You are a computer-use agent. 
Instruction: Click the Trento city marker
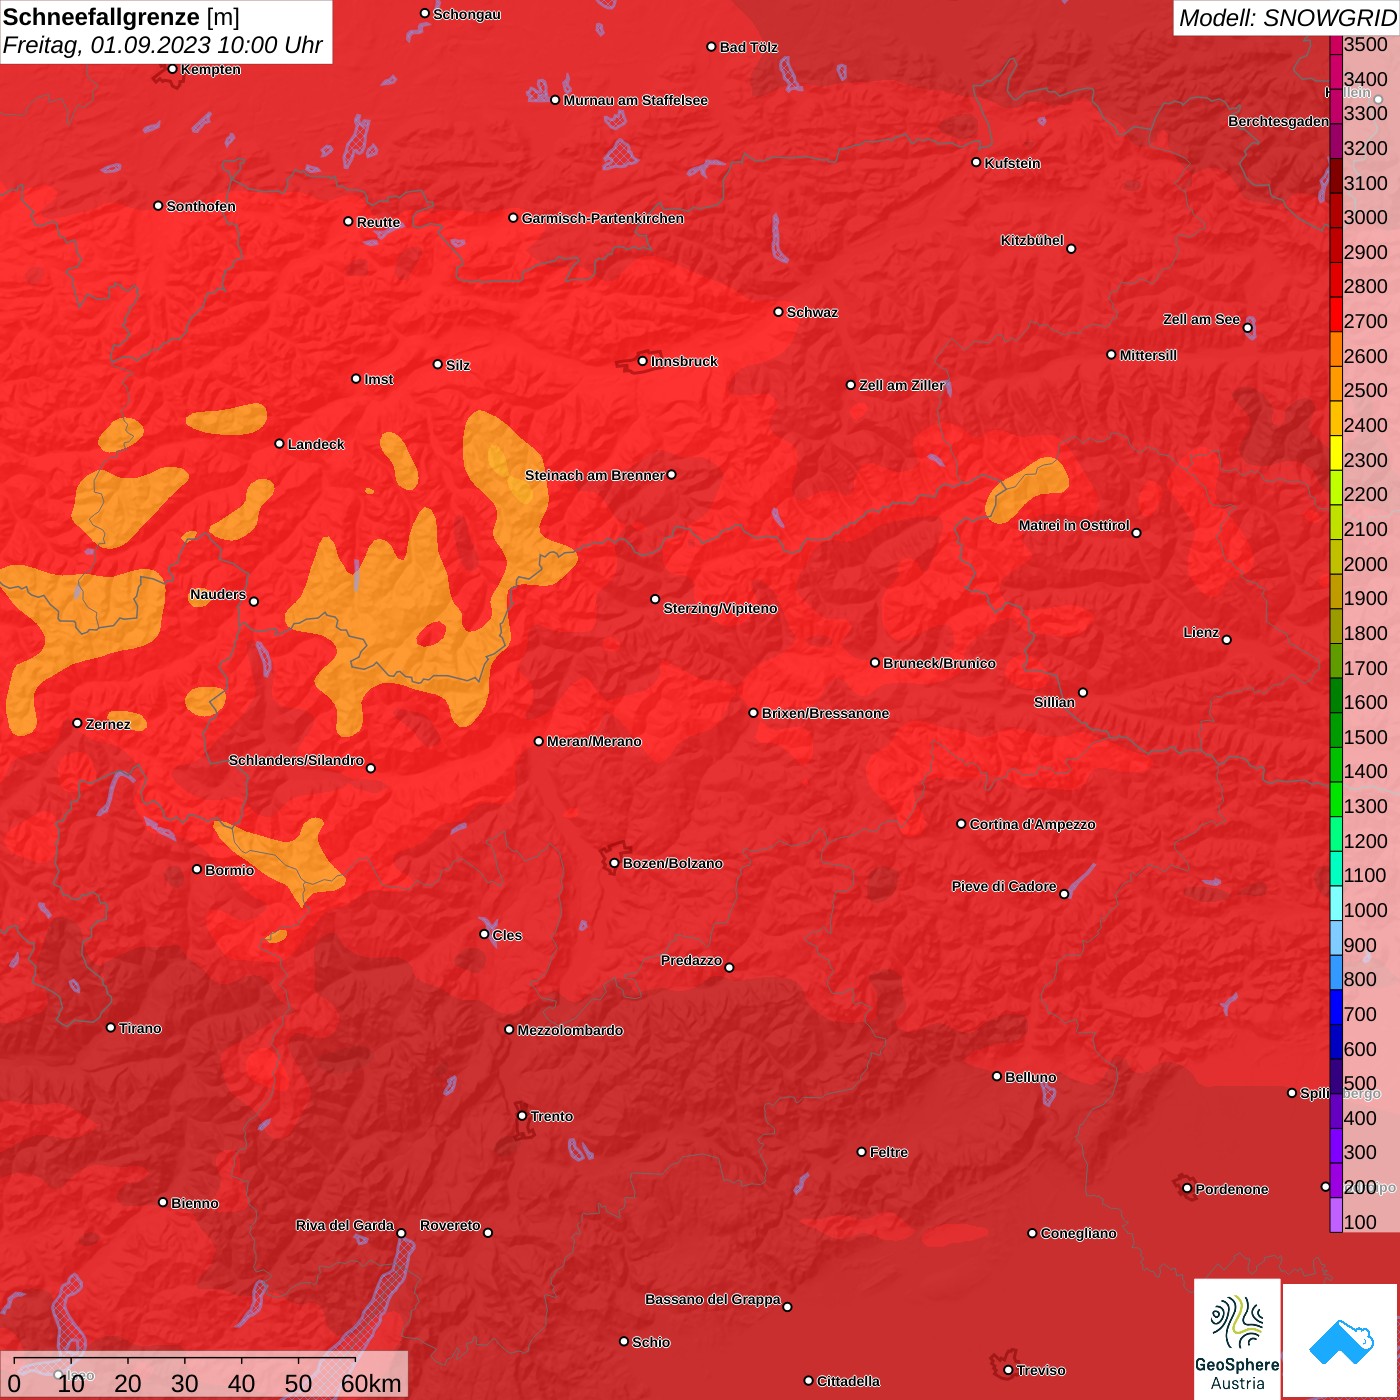click(x=522, y=1116)
